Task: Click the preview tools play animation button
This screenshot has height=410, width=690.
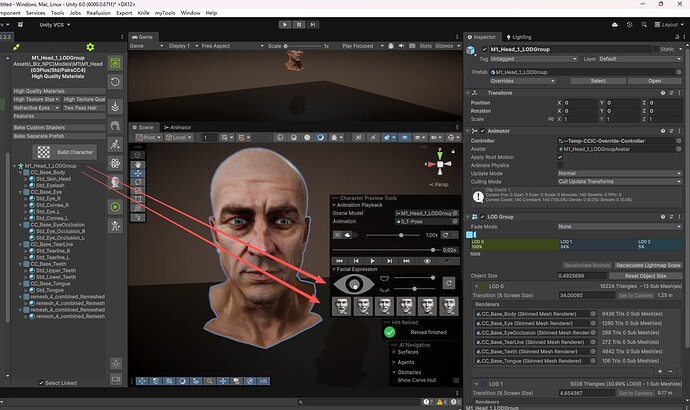Action: coord(372,261)
